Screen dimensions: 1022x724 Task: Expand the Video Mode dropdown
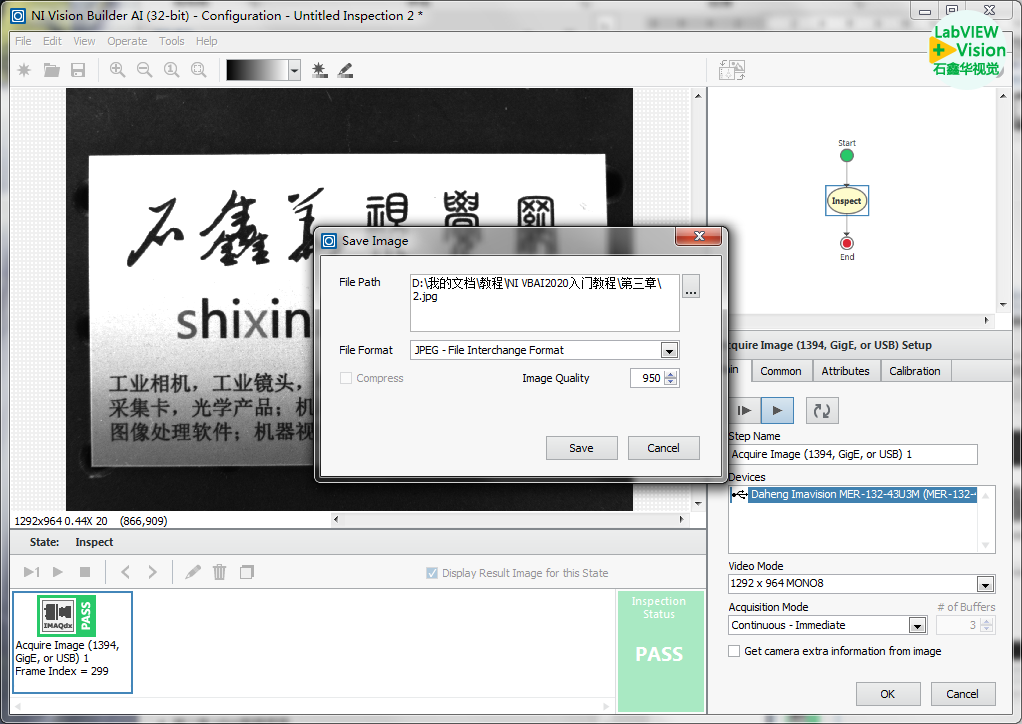tap(985, 585)
